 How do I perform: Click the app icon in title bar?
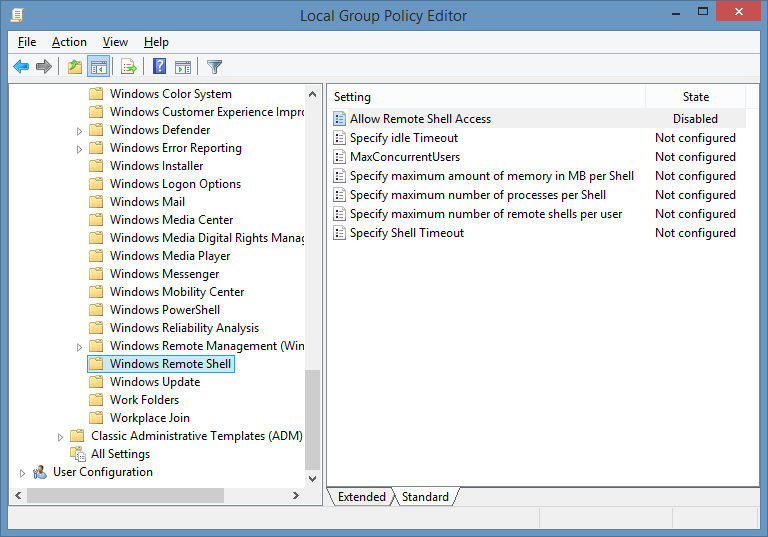17,15
